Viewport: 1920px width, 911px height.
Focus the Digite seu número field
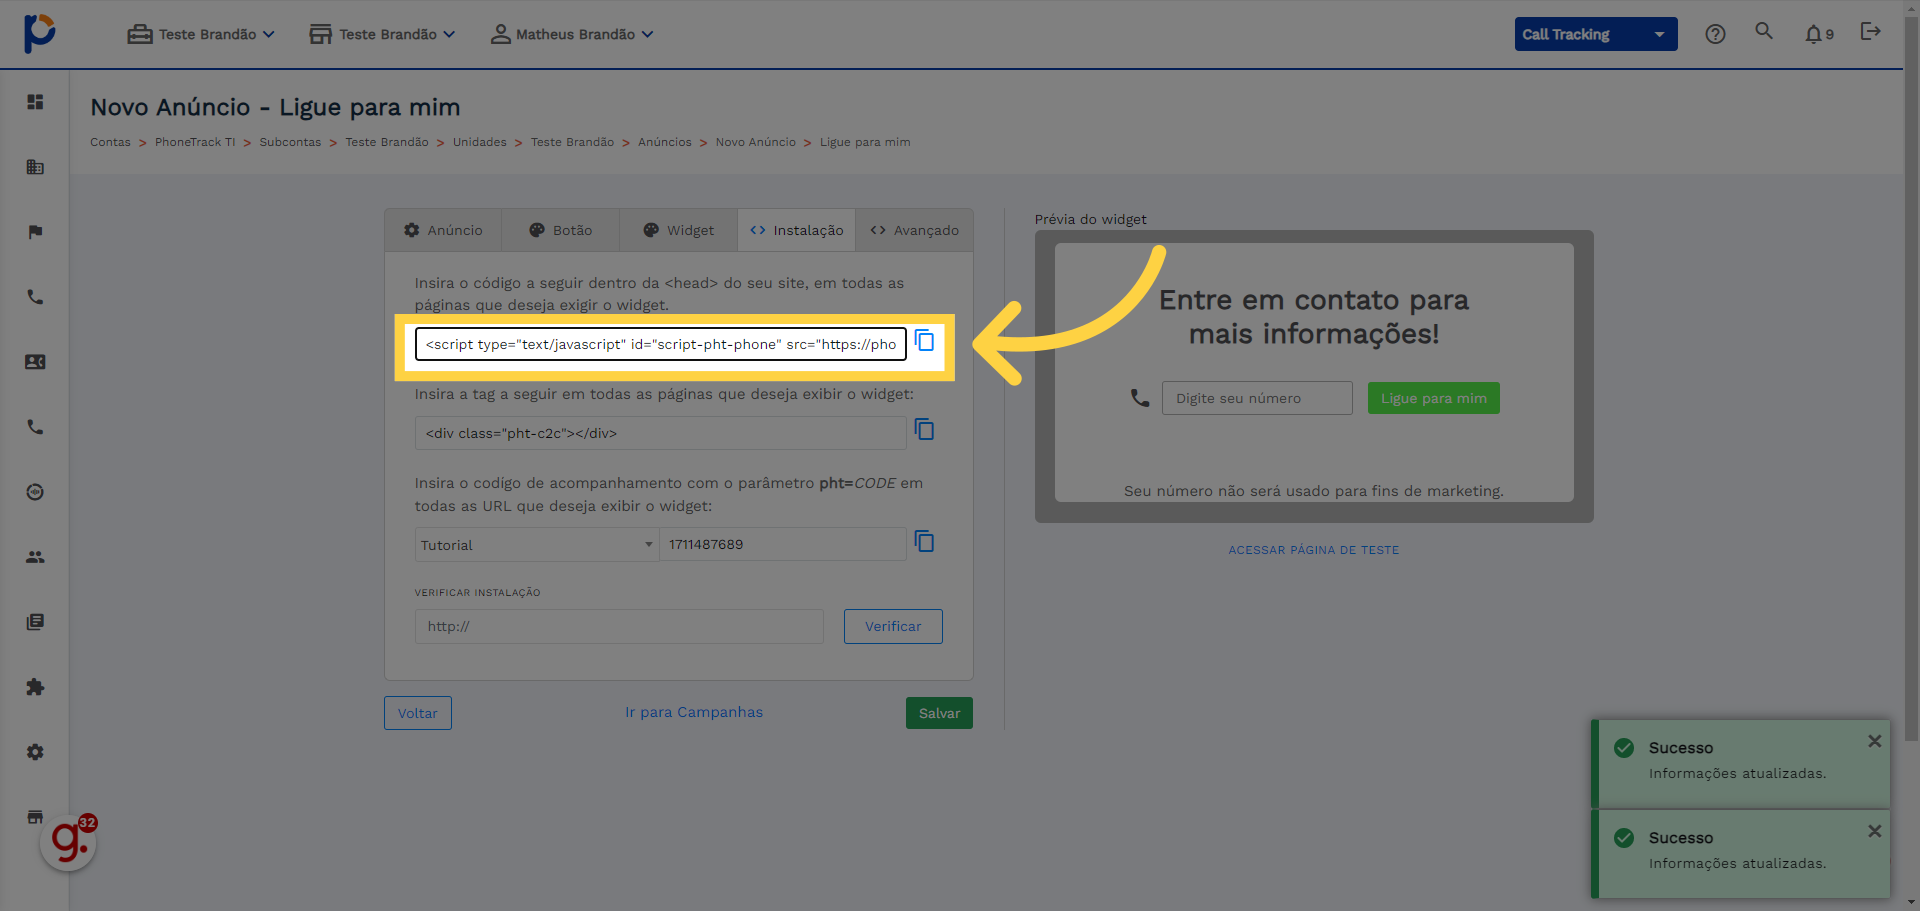[x=1257, y=398]
